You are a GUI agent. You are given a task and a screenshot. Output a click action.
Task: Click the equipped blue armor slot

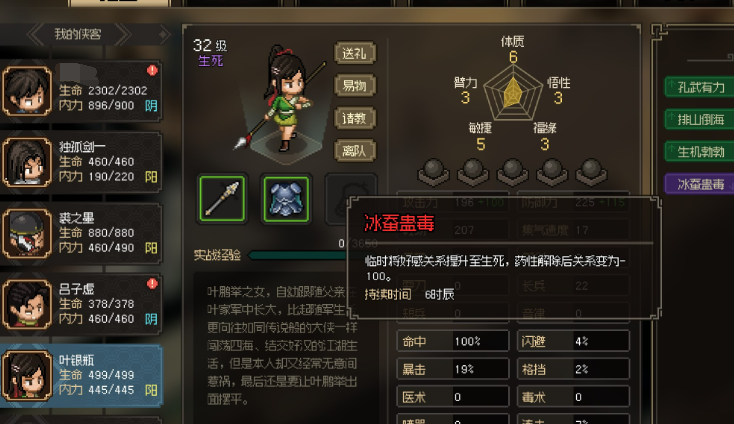(x=286, y=198)
